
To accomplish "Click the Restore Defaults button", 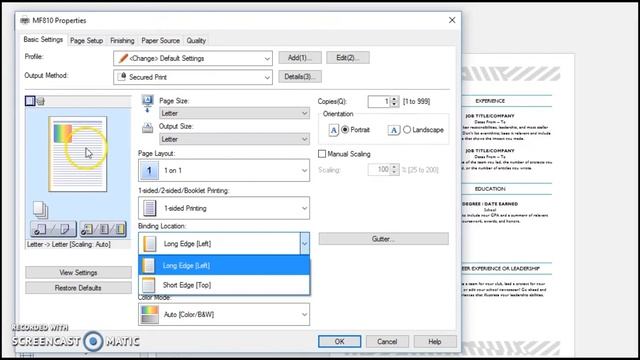I will (x=78, y=288).
